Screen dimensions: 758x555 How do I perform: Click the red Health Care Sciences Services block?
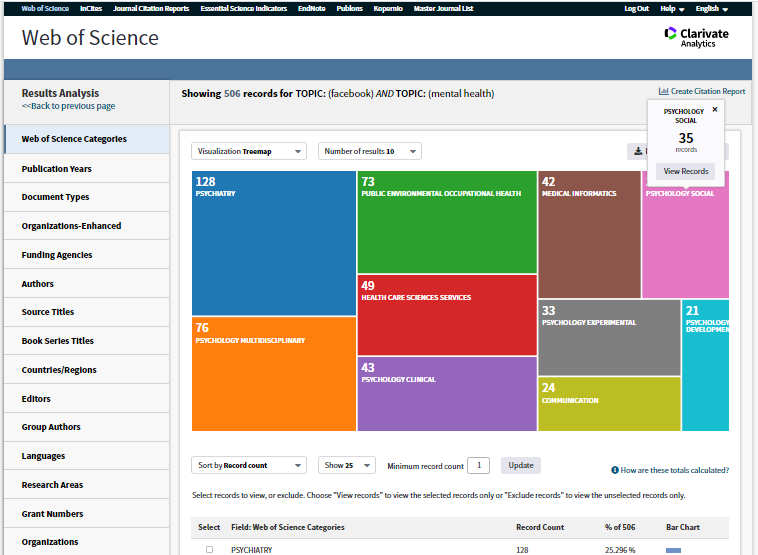point(447,315)
